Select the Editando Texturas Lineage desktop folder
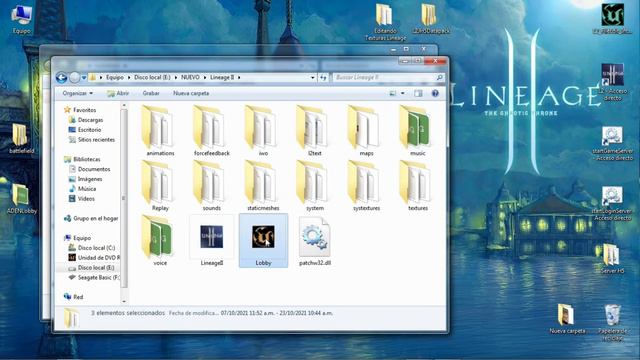640x360 pixels. pos(385,22)
